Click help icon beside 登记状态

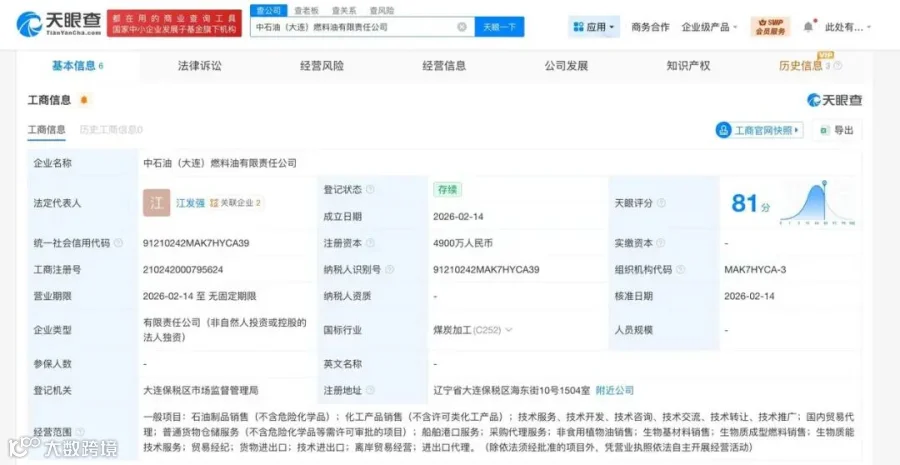tap(370, 189)
